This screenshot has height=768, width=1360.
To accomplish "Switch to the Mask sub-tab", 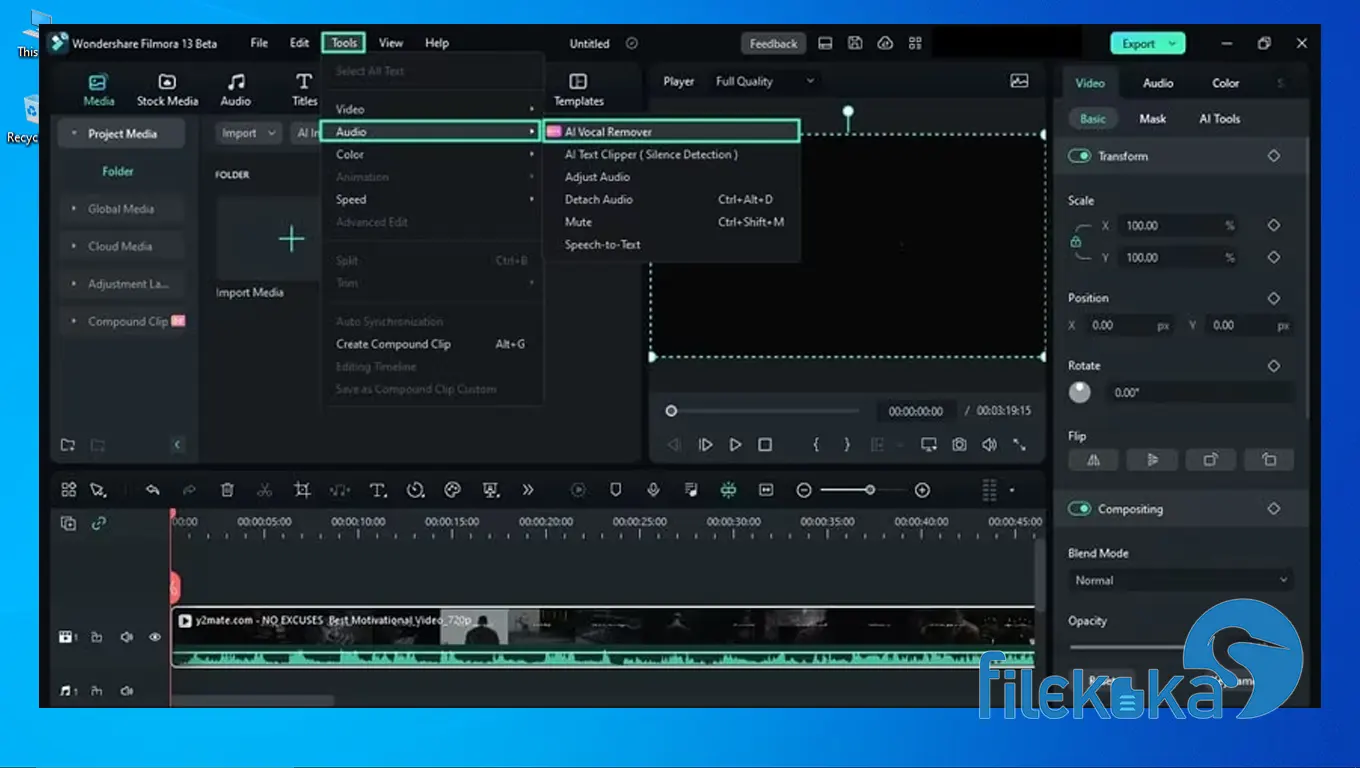I will pos(1152,118).
